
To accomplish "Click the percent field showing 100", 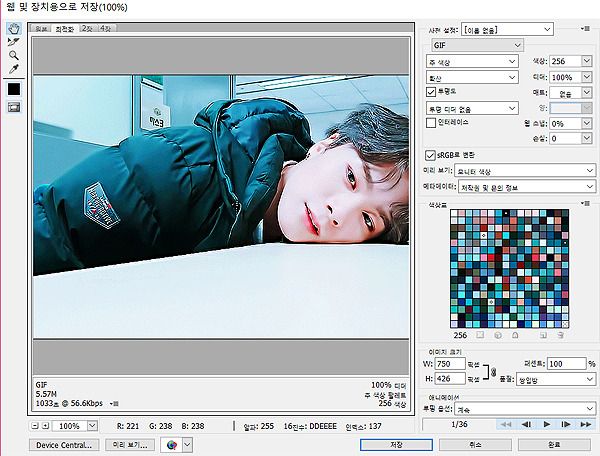I will coord(566,363).
